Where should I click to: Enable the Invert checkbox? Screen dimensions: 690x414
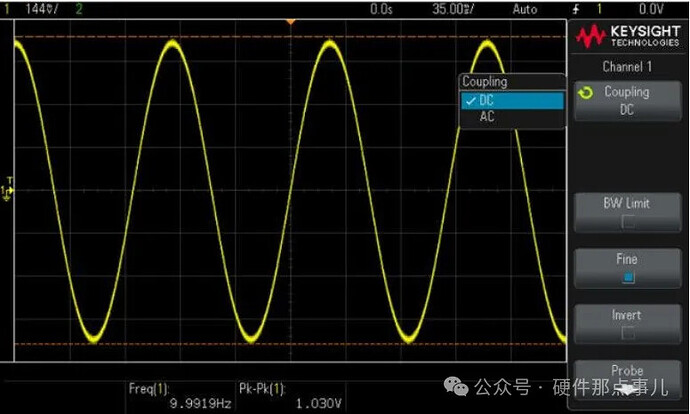point(626,332)
